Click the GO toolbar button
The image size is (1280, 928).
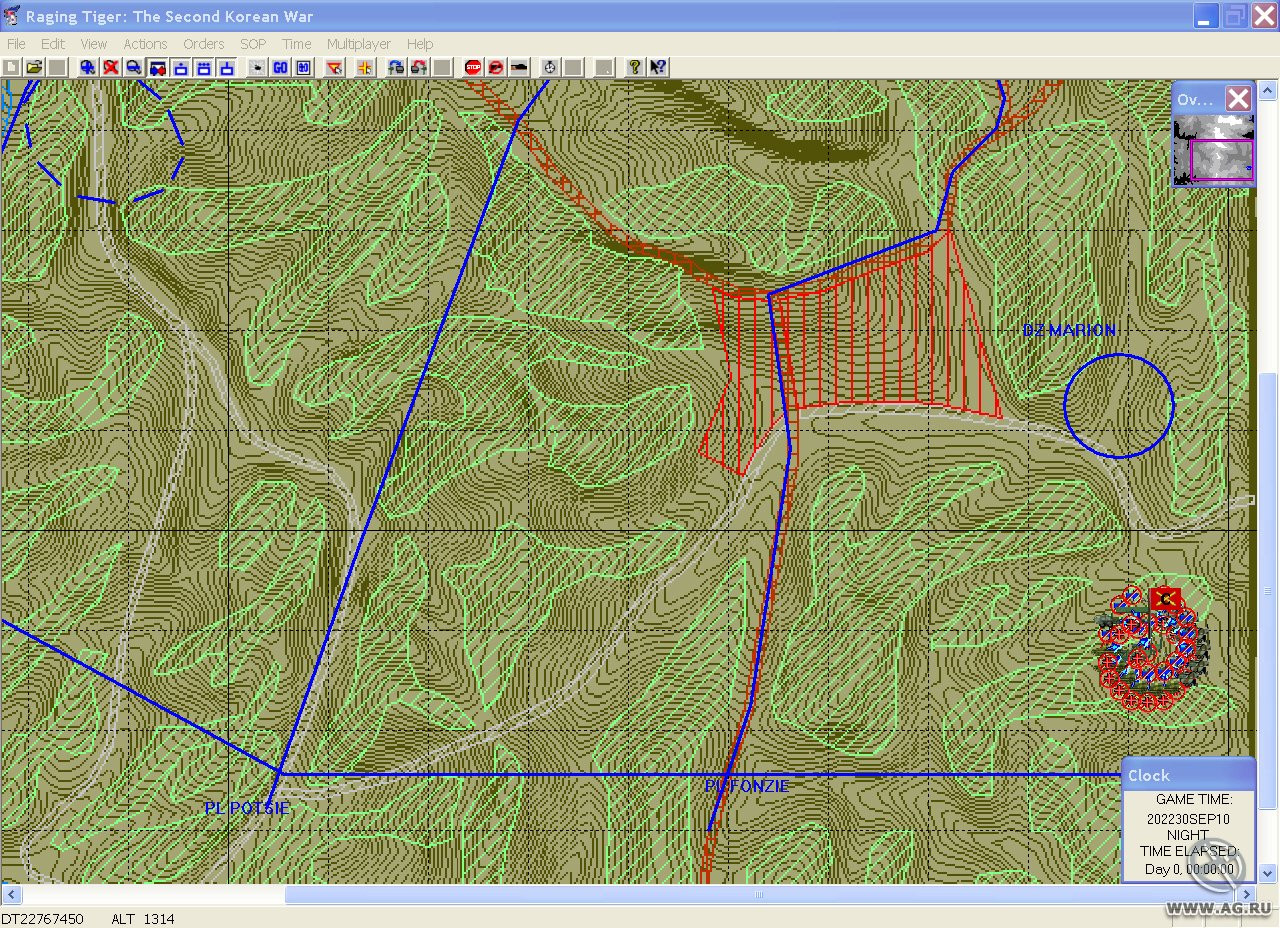pos(280,67)
